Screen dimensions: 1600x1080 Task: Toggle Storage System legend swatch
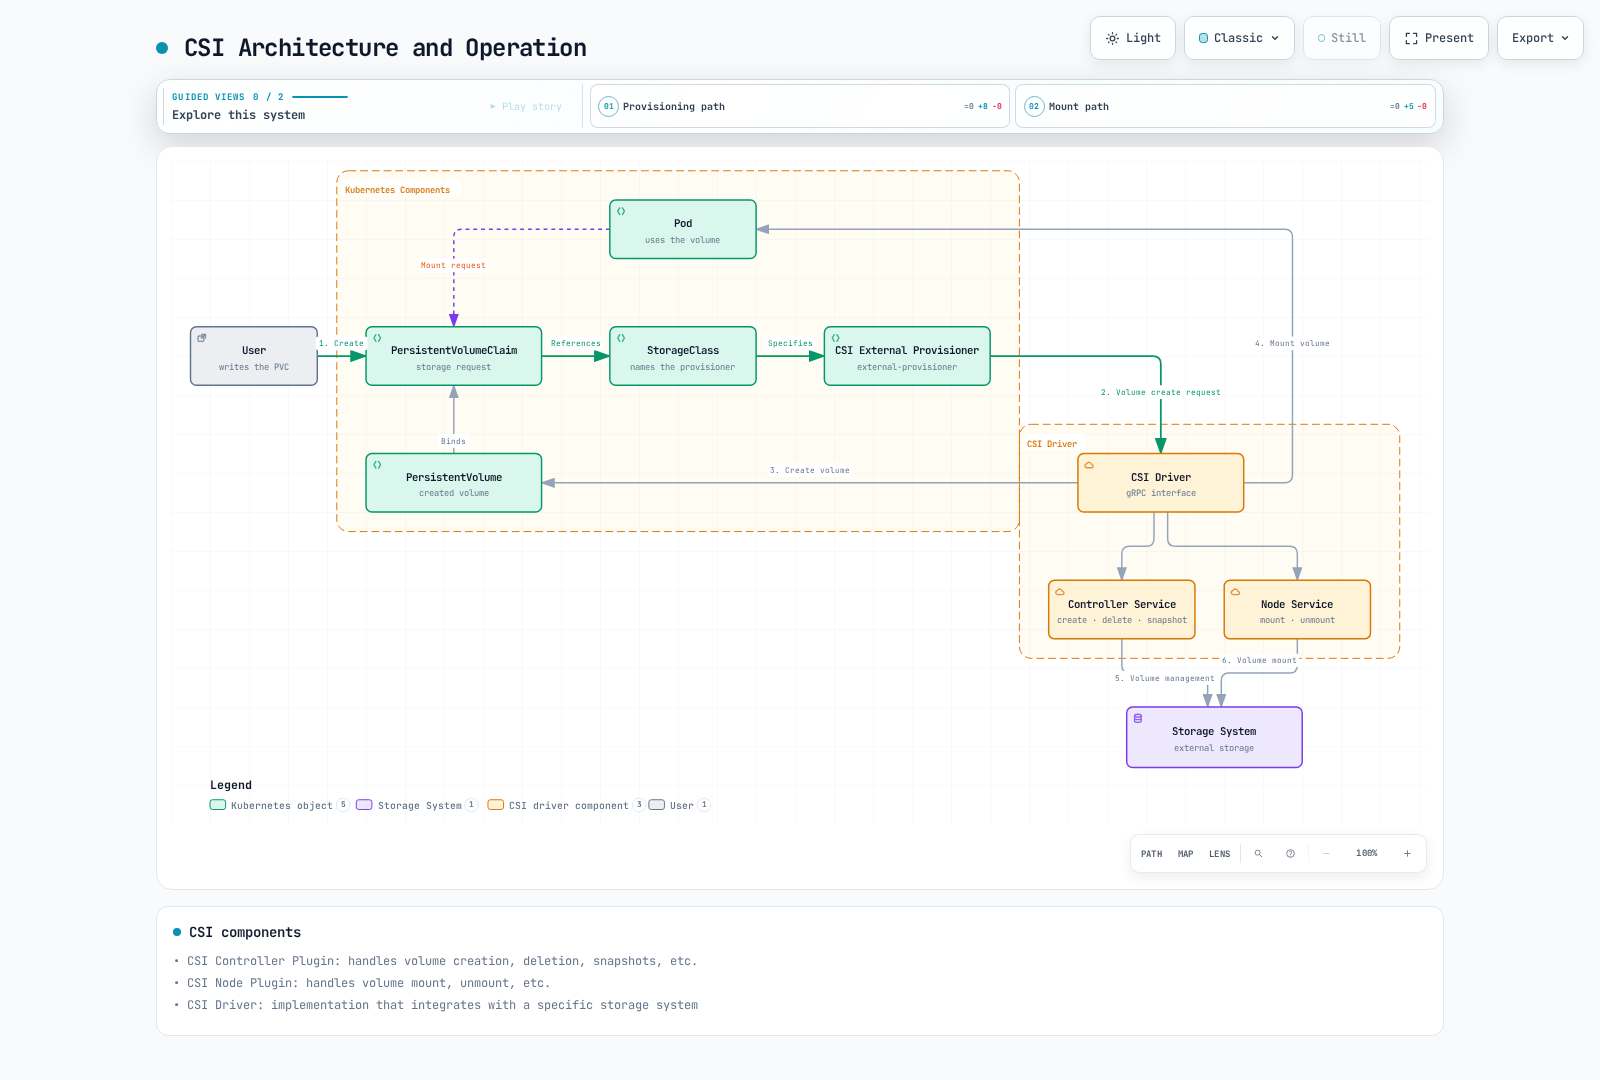click(x=364, y=805)
